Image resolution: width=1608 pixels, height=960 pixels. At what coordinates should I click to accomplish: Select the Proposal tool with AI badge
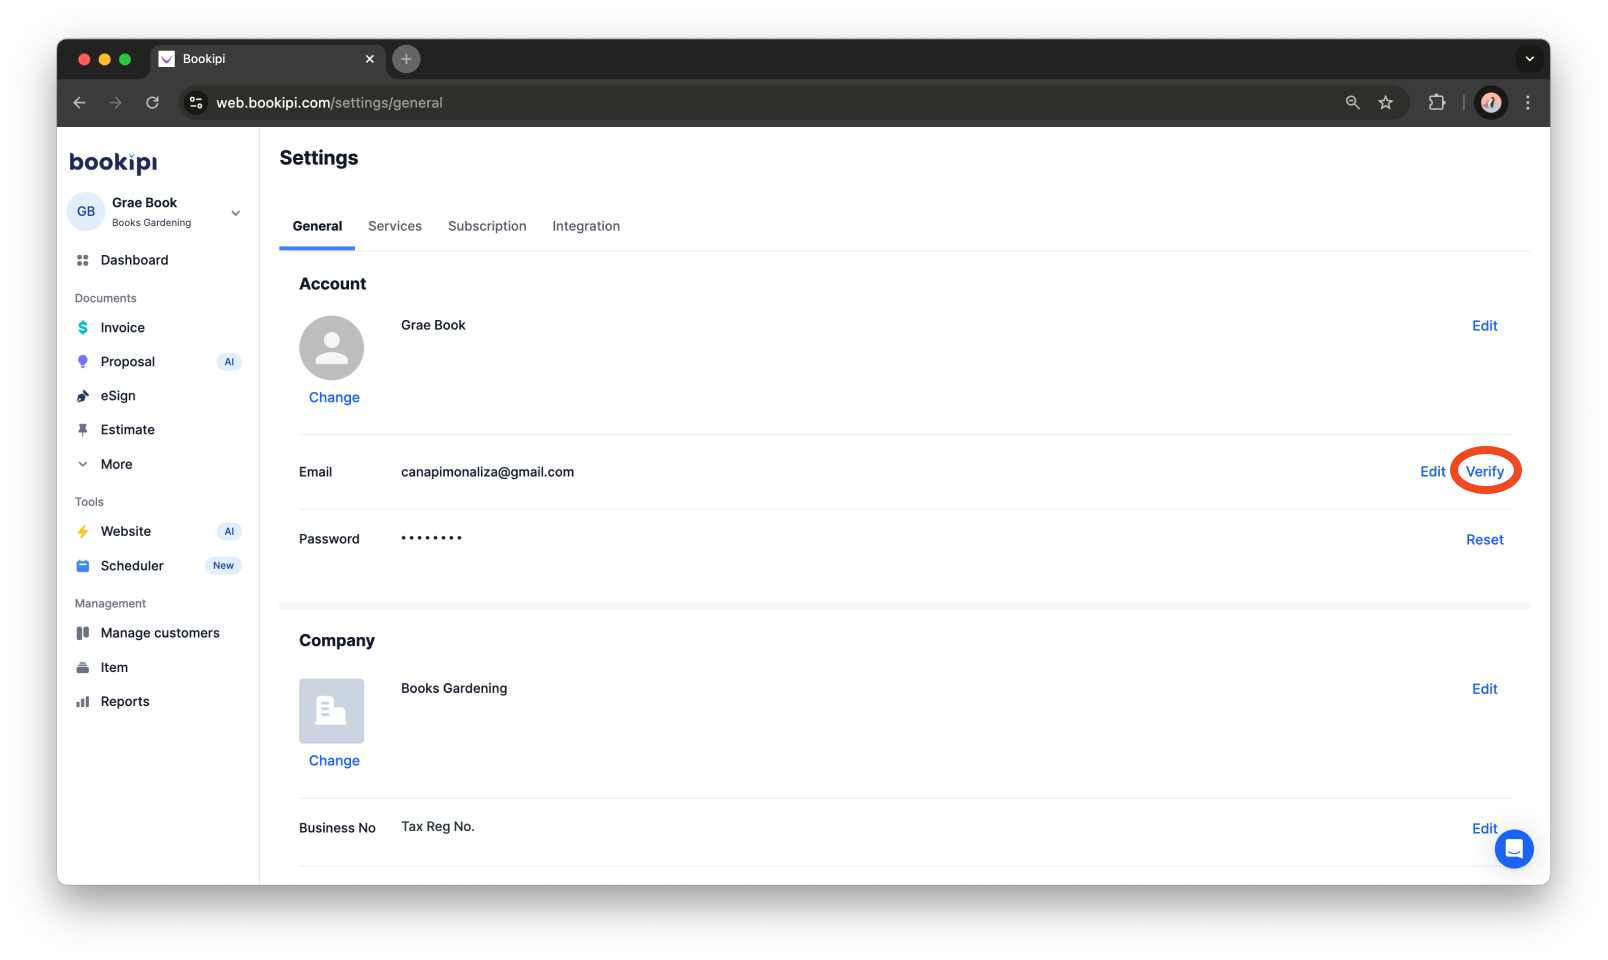coord(128,361)
